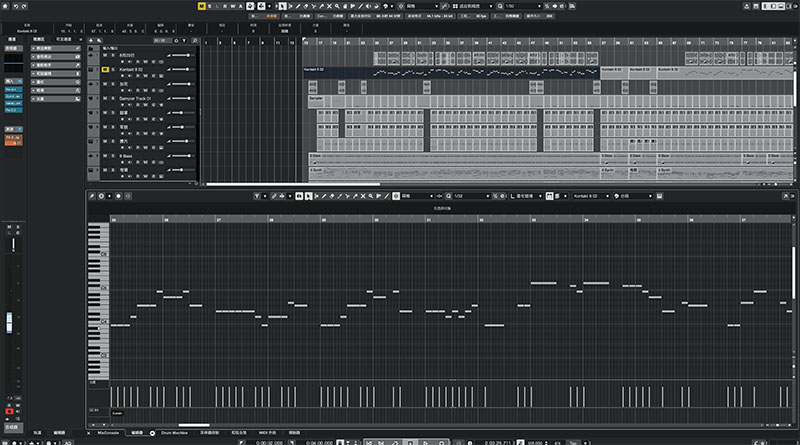
Task: Click the Key Editor setup wrench icon
Action: pyautogui.click(x=92, y=196)
